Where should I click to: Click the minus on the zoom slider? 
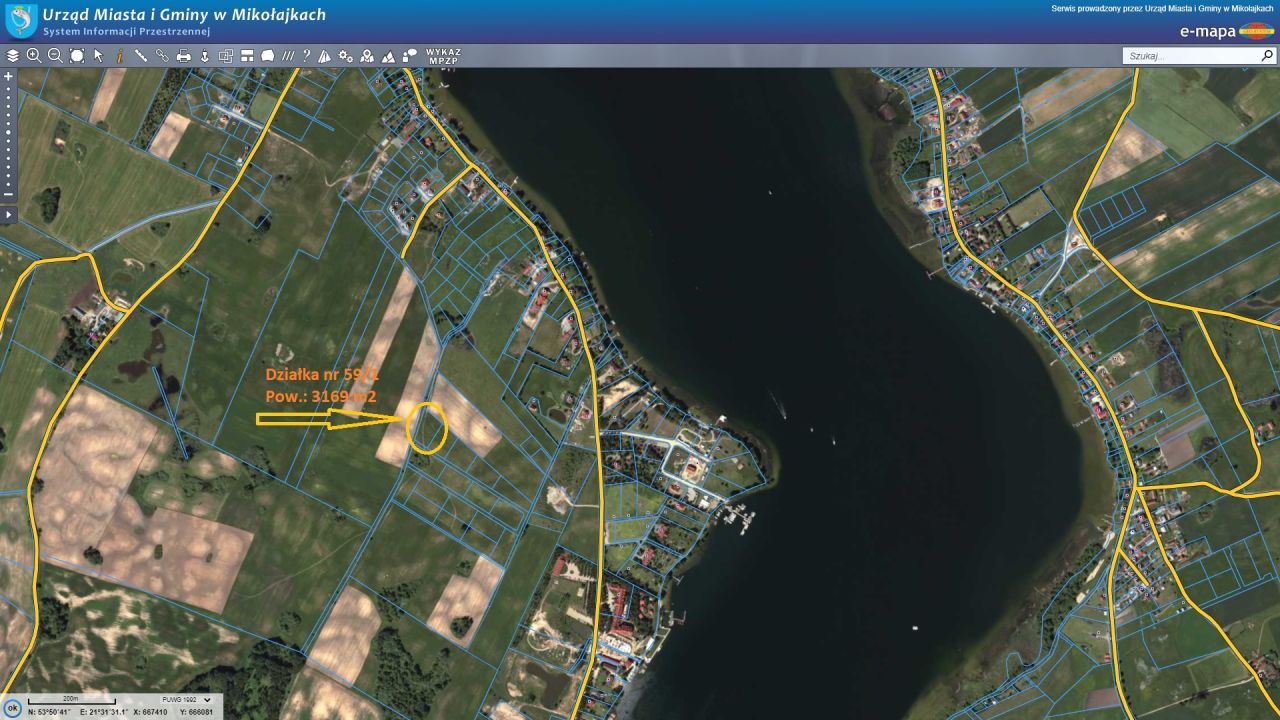pyautogui.click(x=8, y=194)
